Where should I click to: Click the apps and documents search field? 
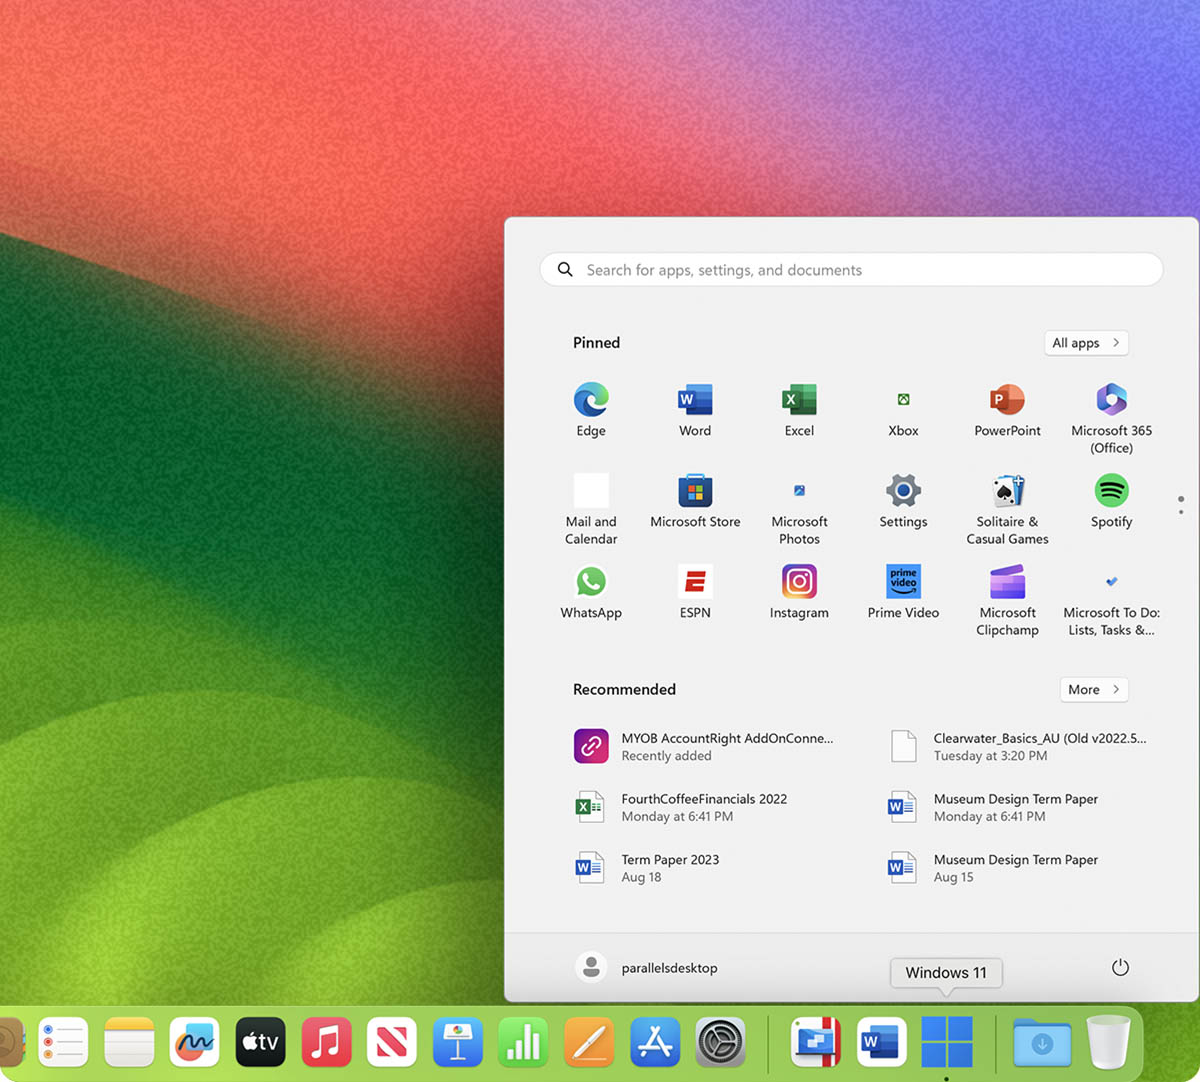click(x=851, y=269)
